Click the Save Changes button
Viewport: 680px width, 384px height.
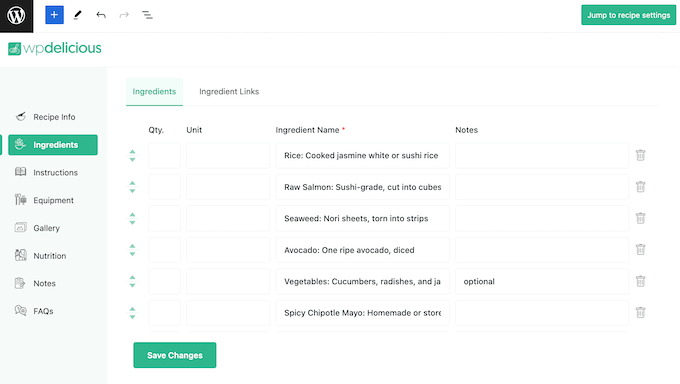(x=175, y=355)
